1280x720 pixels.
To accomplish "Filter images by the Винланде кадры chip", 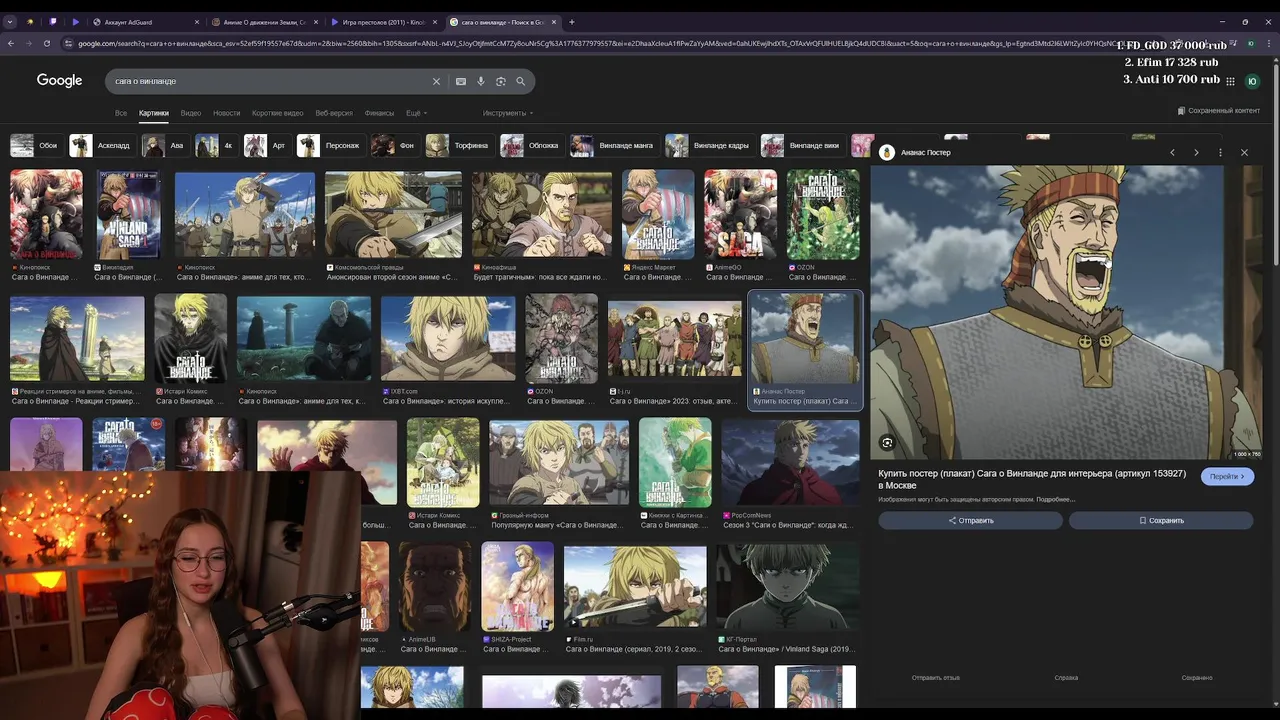I will point(709,146).
